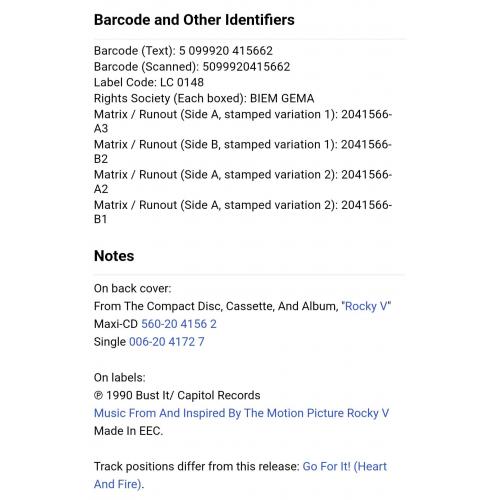Click the Barcode and Other Identifiers heading
The height and width of the screenshot is (500, 500).
pyautogui.click(x=194, y=20)
